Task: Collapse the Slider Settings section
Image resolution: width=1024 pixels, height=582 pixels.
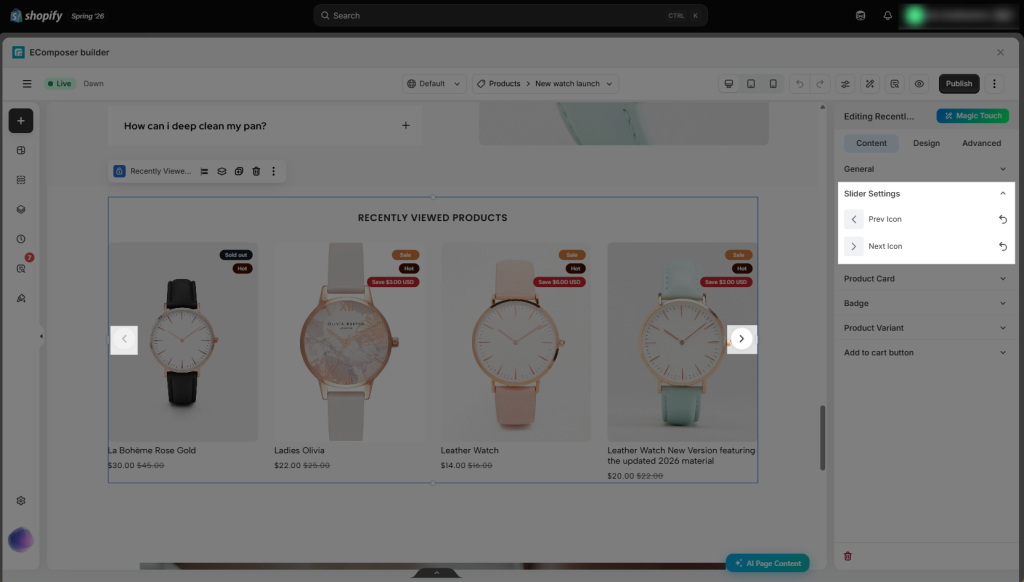Action: point(1002,193)
